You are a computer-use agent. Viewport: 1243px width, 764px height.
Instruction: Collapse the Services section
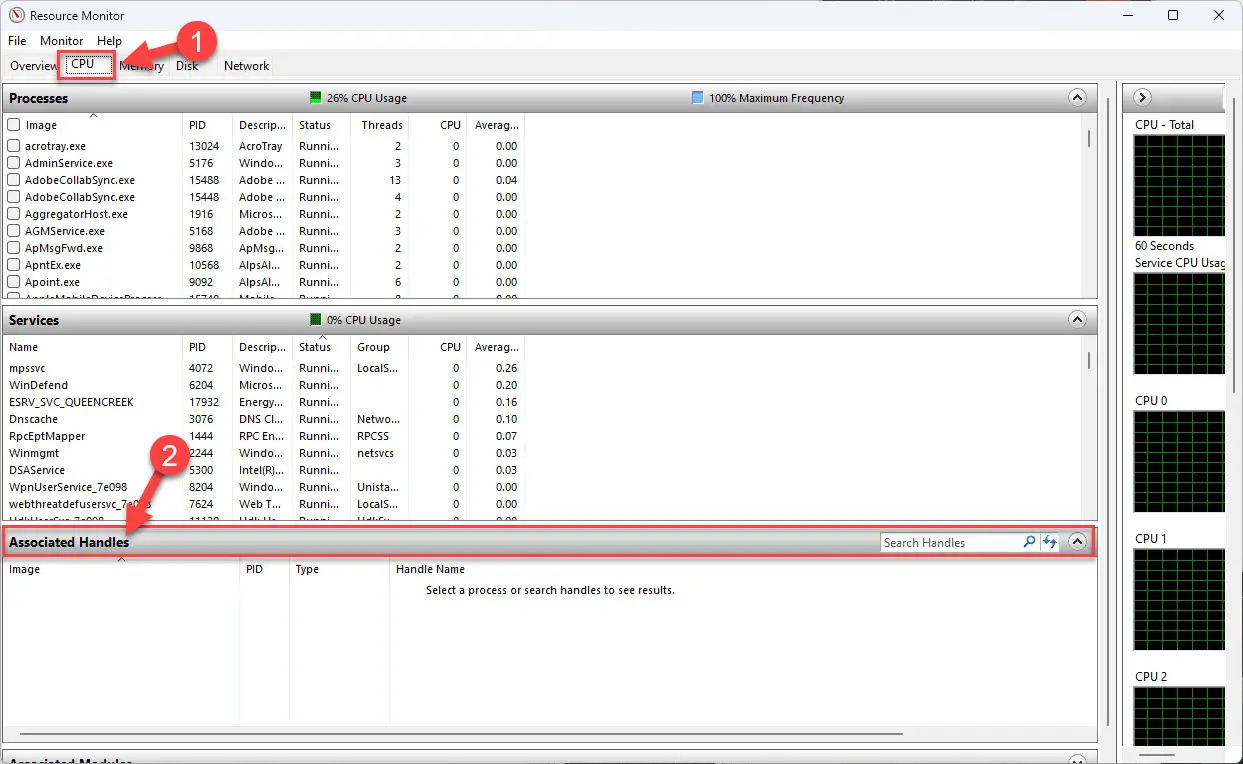point(1078,320)
